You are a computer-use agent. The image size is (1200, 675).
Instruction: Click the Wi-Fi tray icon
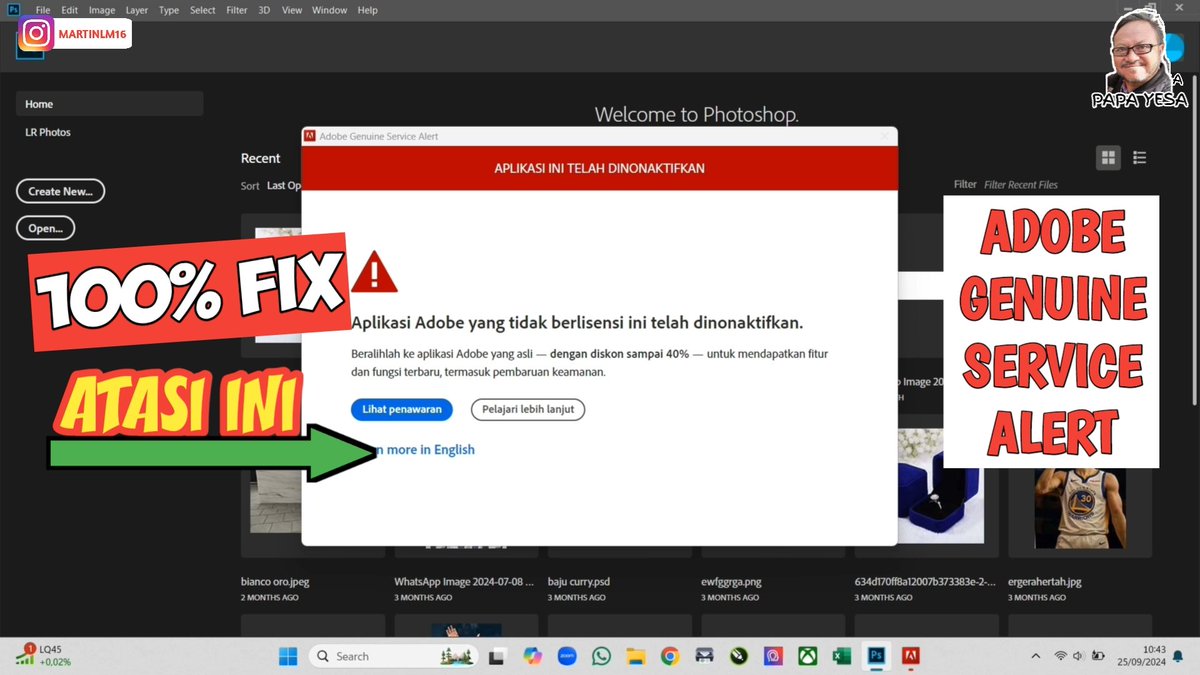[1060, 656]
